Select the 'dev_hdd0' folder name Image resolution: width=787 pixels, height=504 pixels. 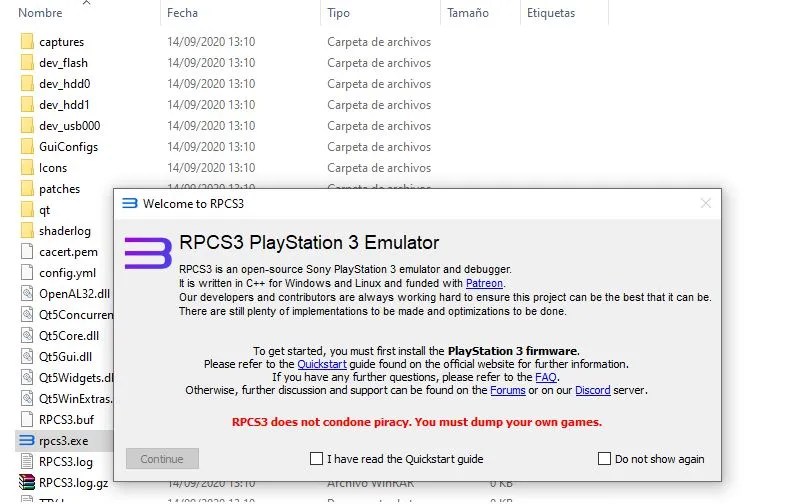tap(64, 84)
